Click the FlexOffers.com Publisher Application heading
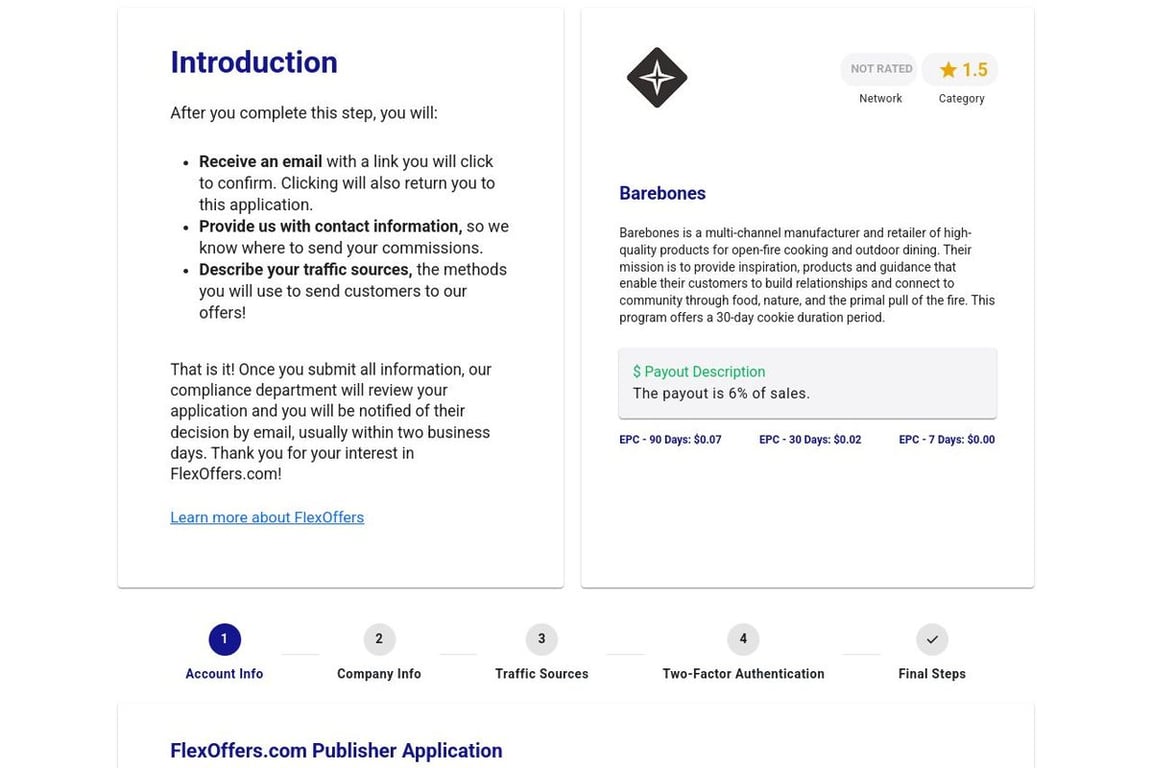1152x768 pixels. tap(336, 750)
